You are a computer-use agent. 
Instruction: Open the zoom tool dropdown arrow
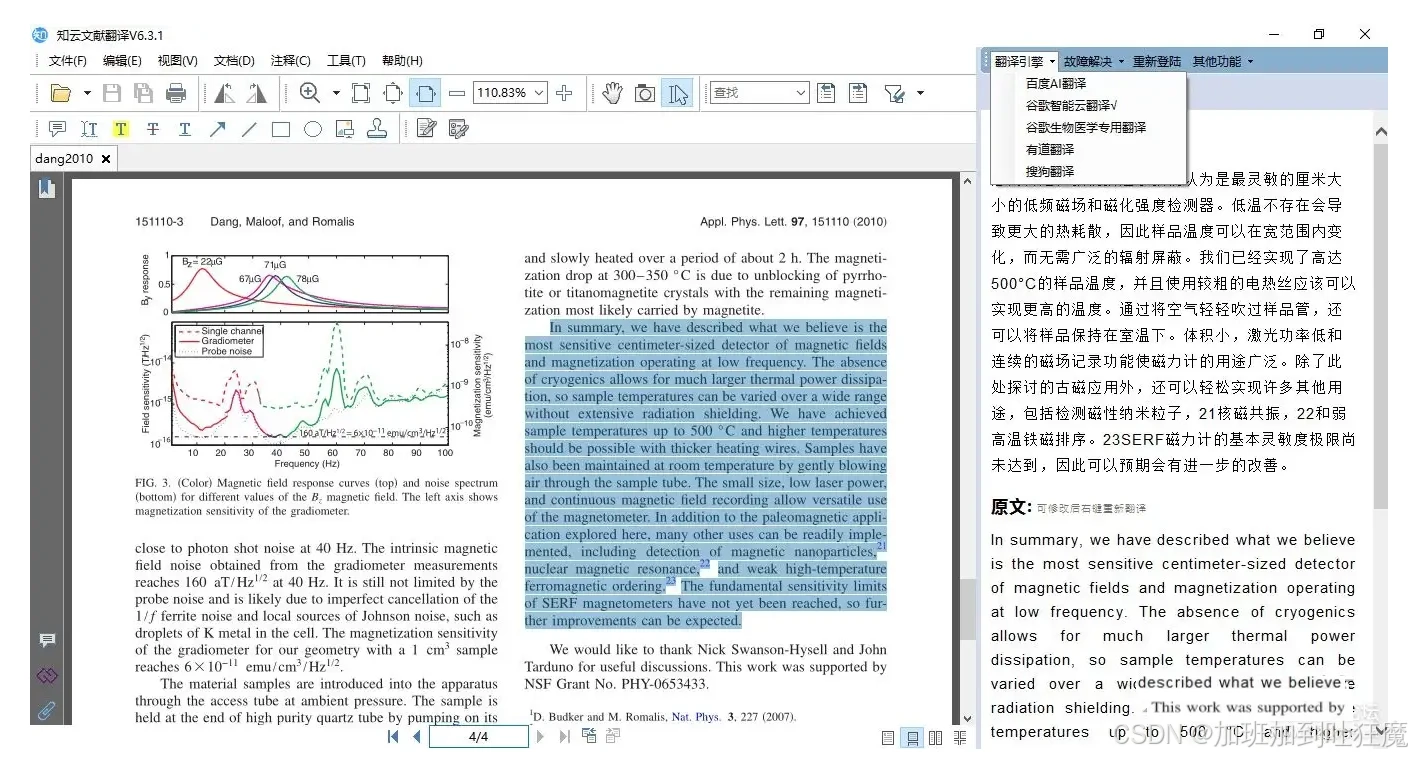[336, 93]
